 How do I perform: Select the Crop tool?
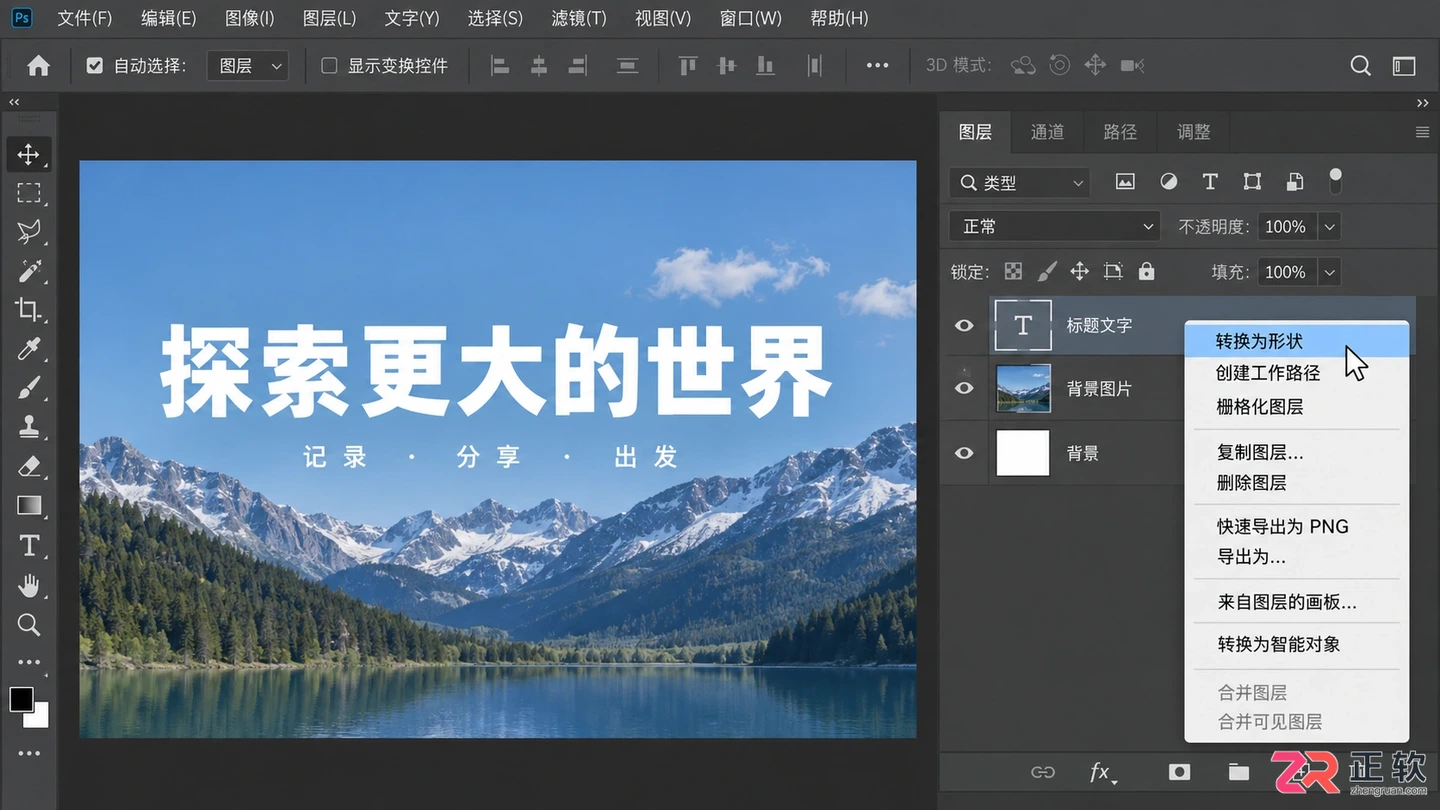click(x=29, y=310)
